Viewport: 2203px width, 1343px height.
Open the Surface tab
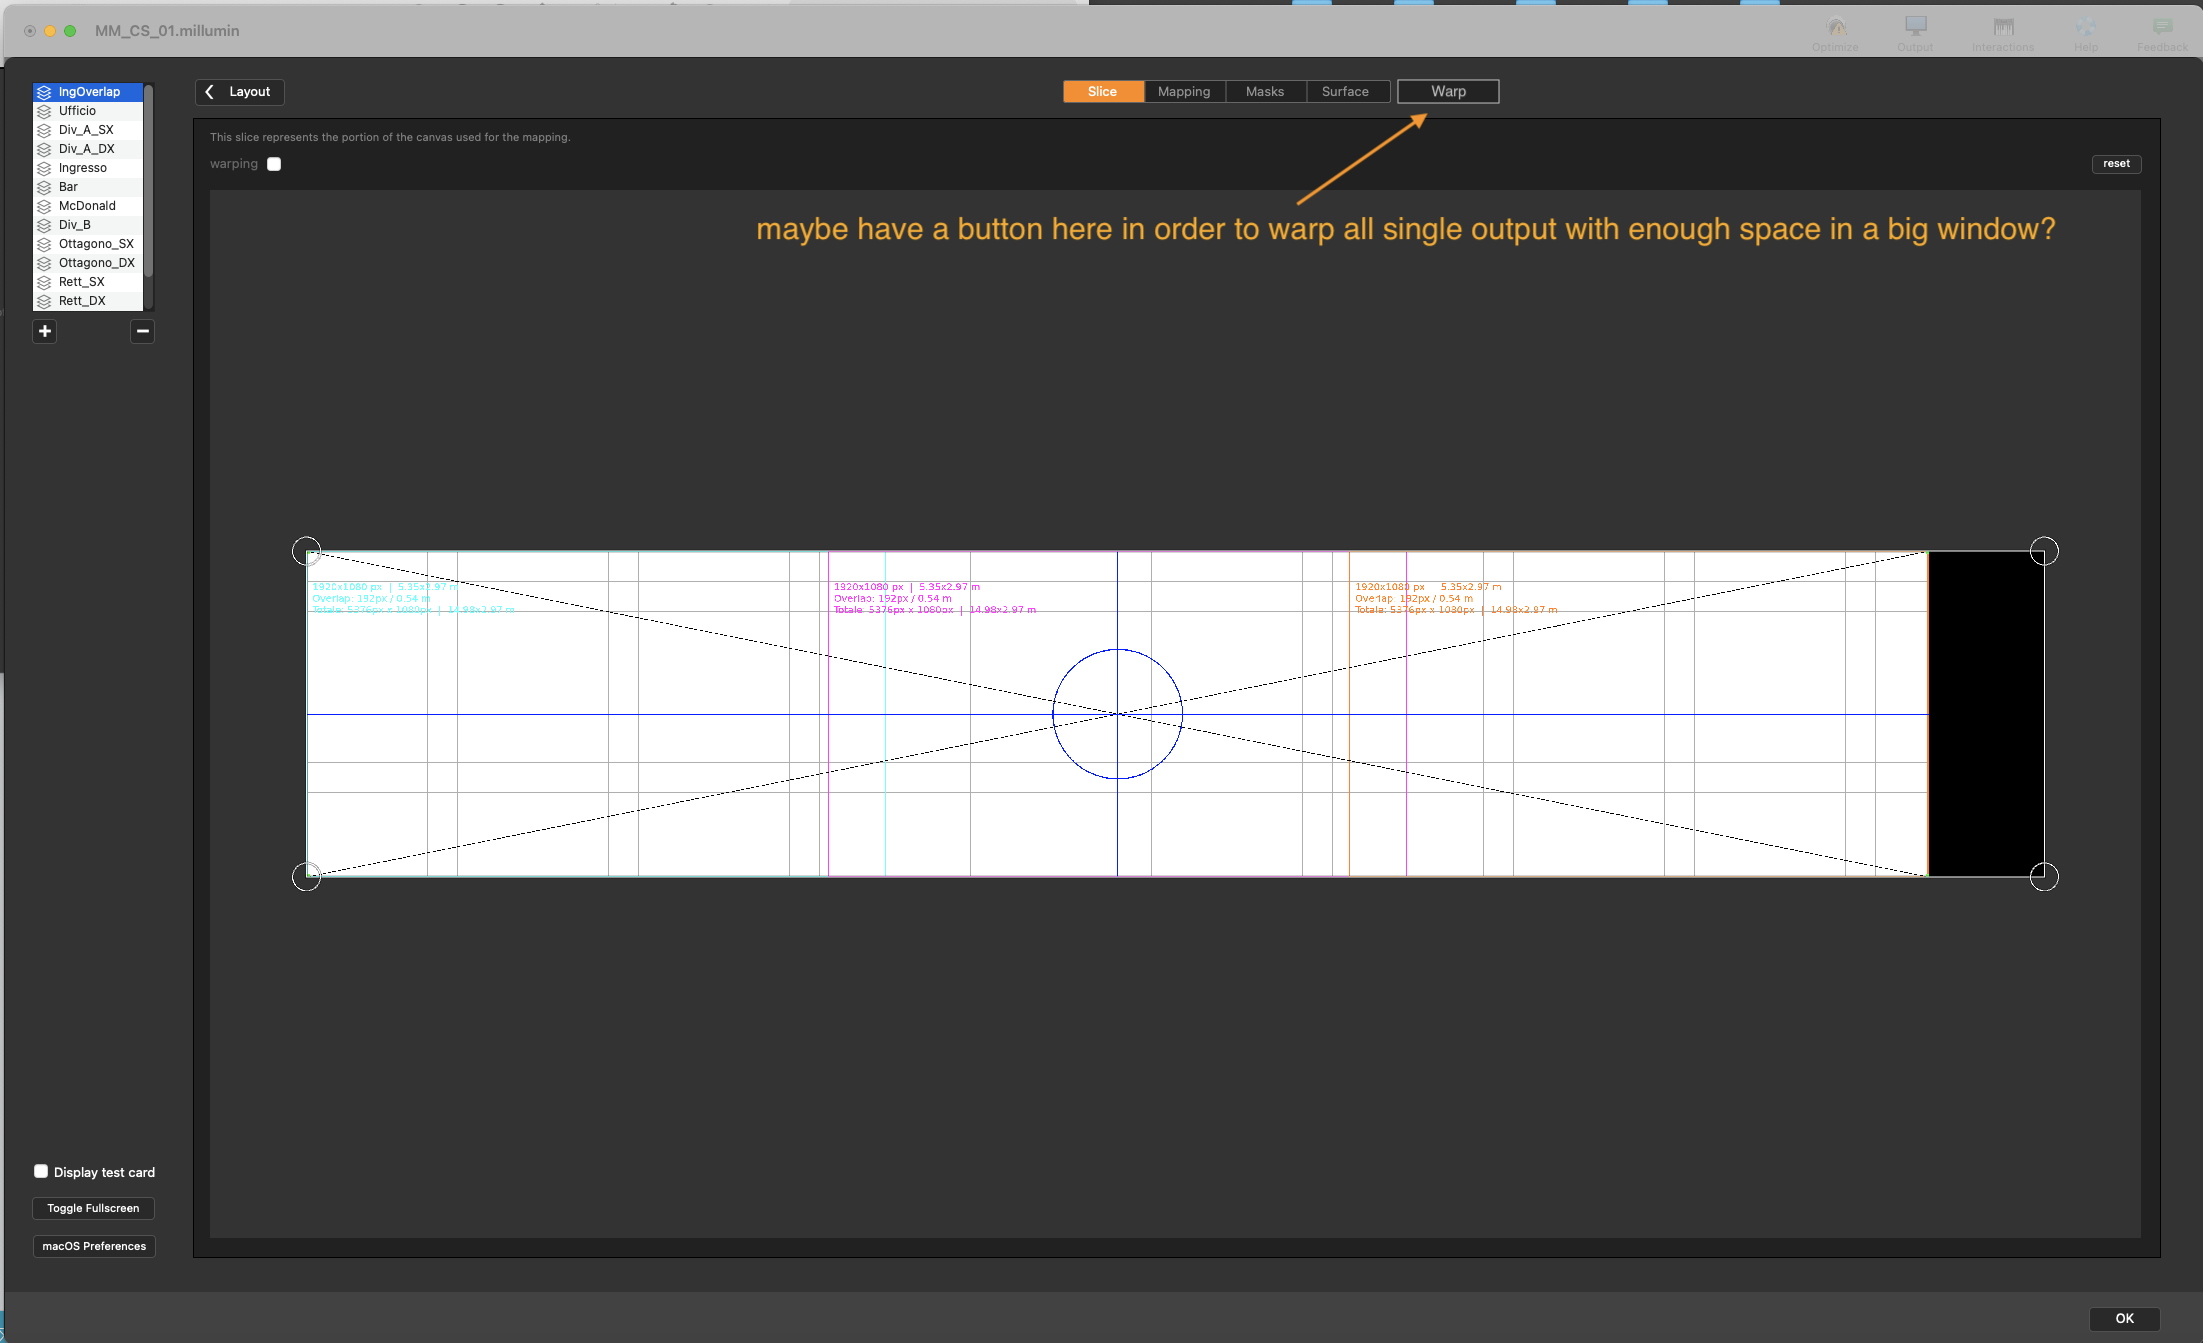point(1345,92)
